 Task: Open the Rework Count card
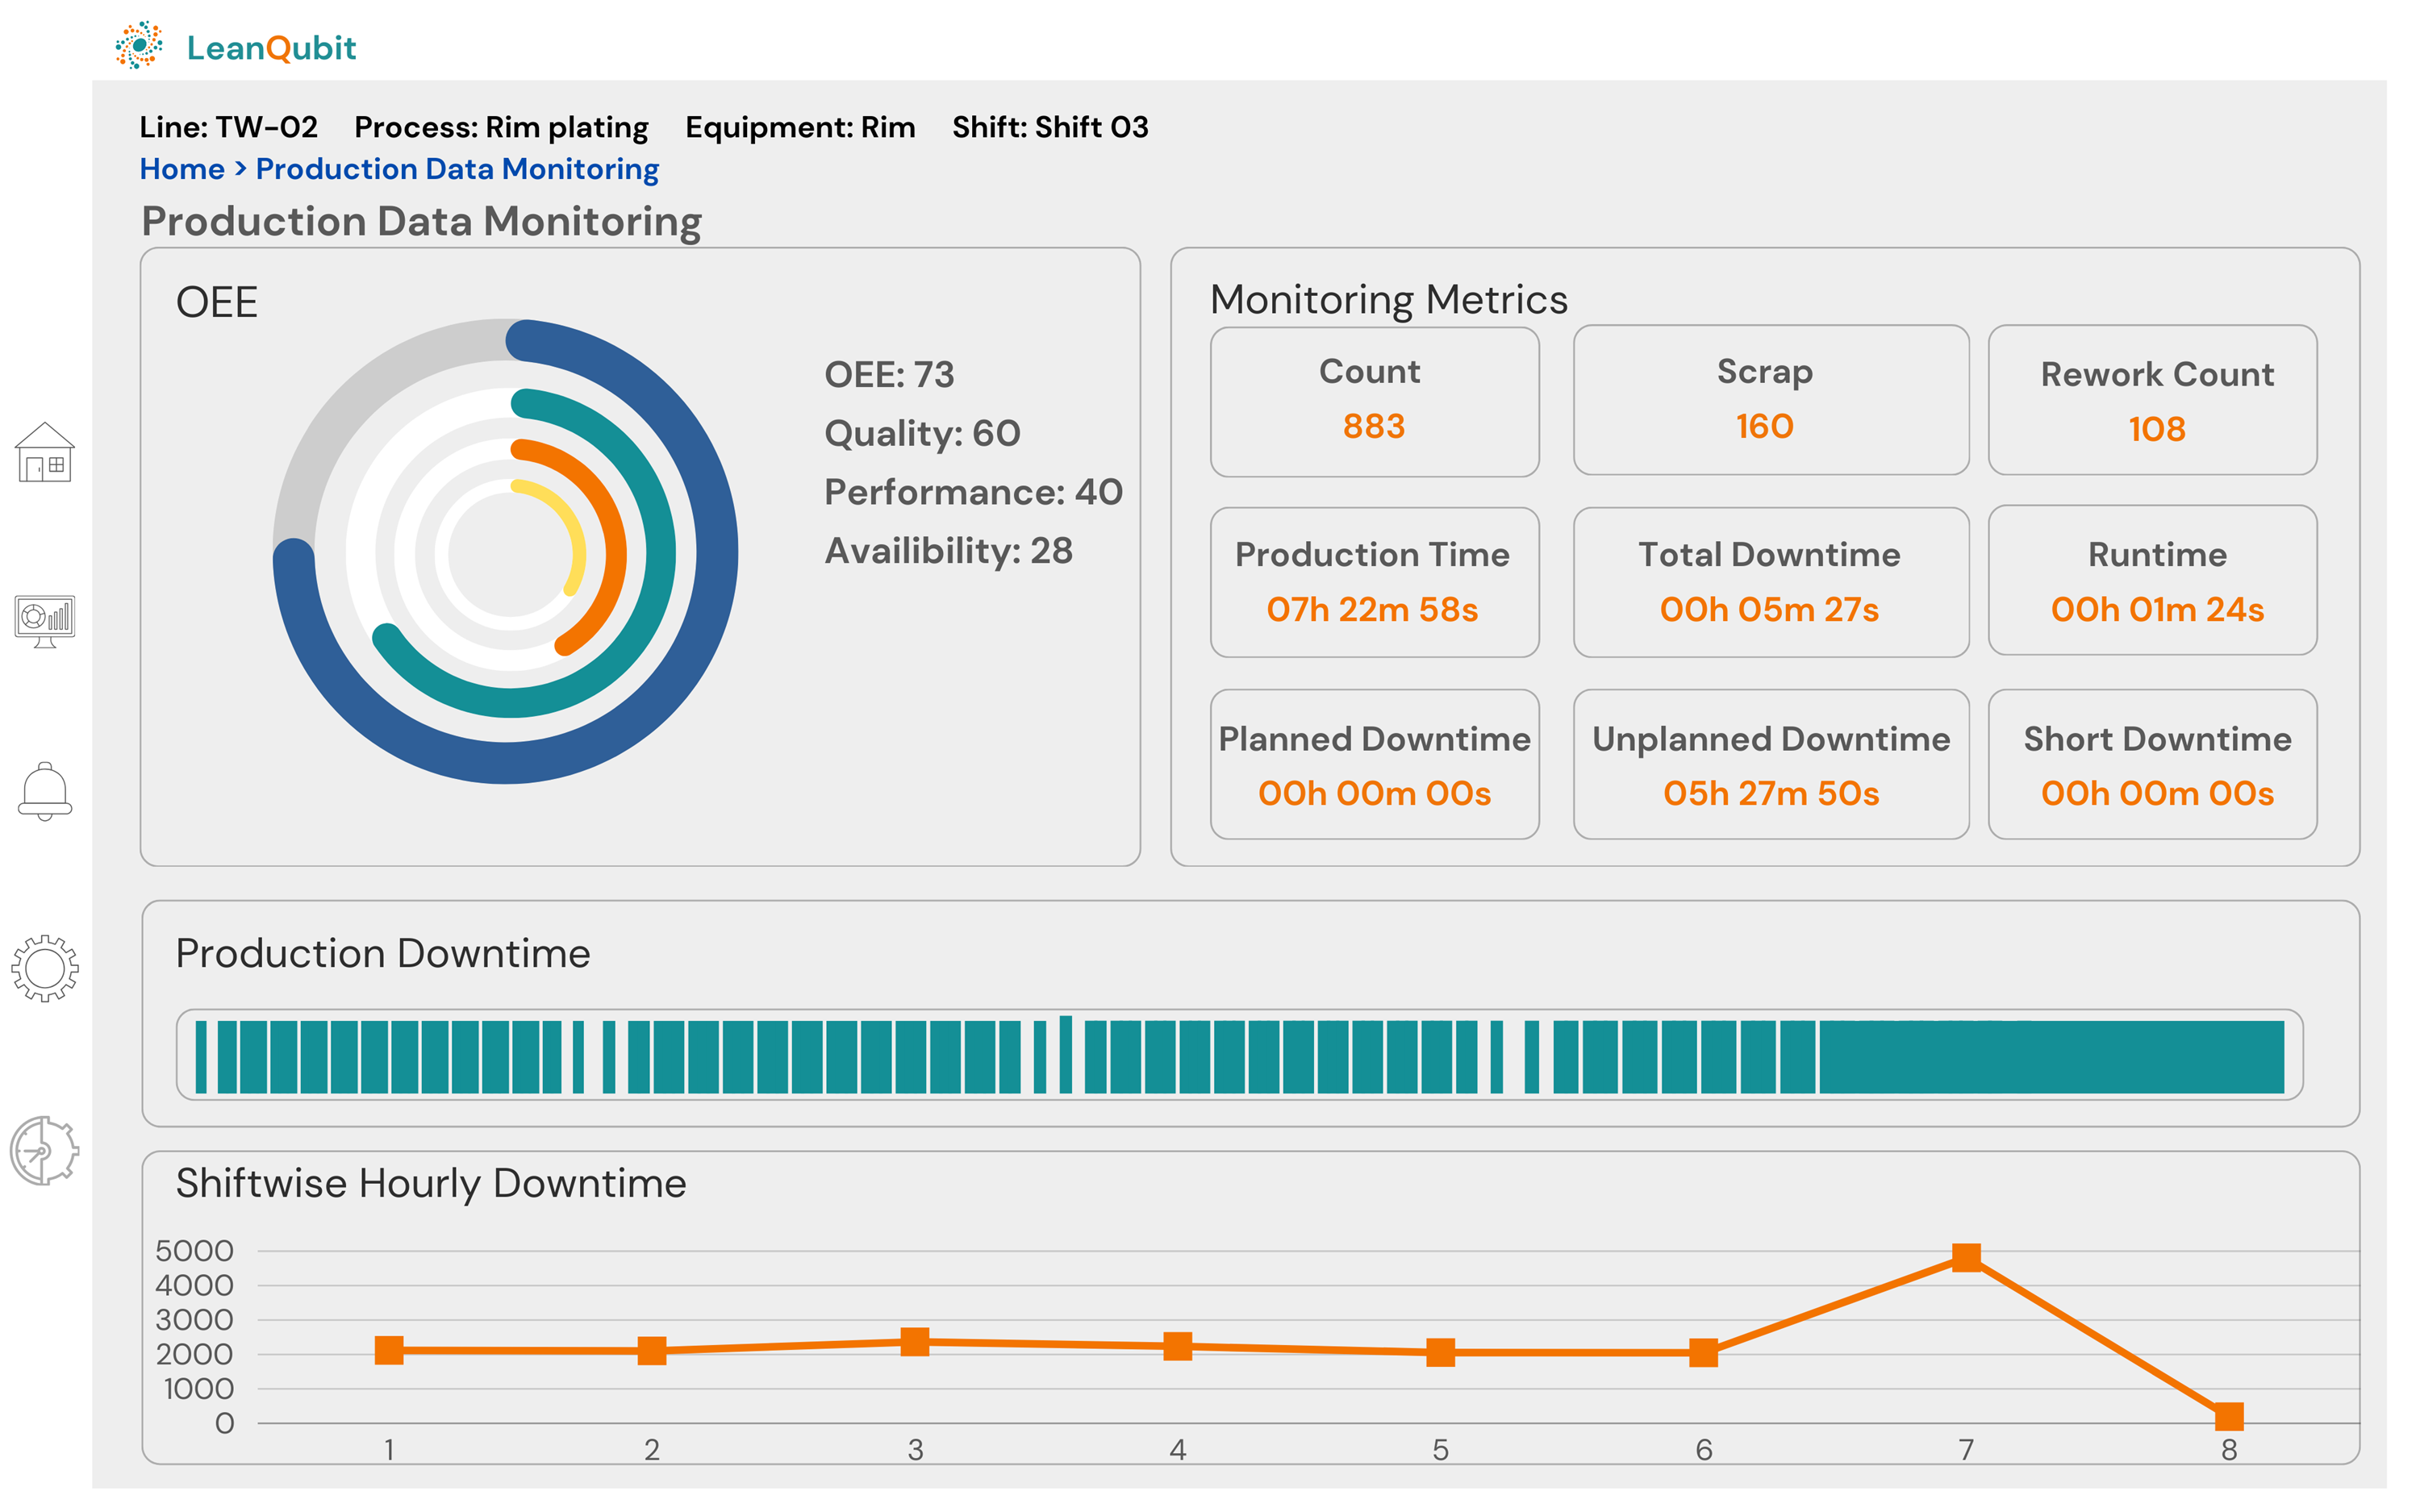click(2151, 400)
